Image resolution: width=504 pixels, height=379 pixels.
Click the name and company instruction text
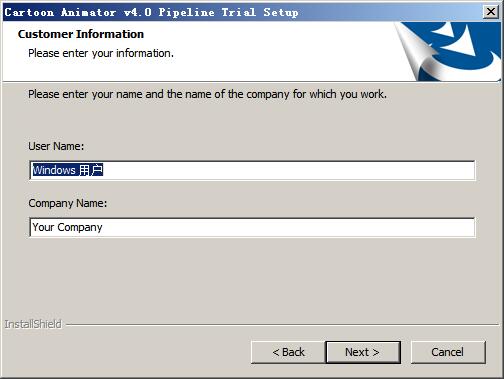pos(207,94)
